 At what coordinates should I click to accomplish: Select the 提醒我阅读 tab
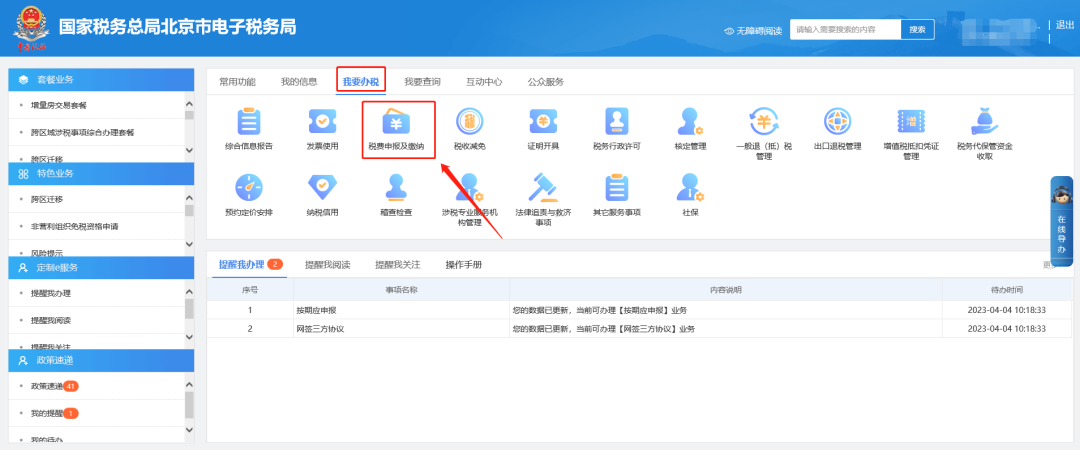pyautogui.click(x=328, y=265)
